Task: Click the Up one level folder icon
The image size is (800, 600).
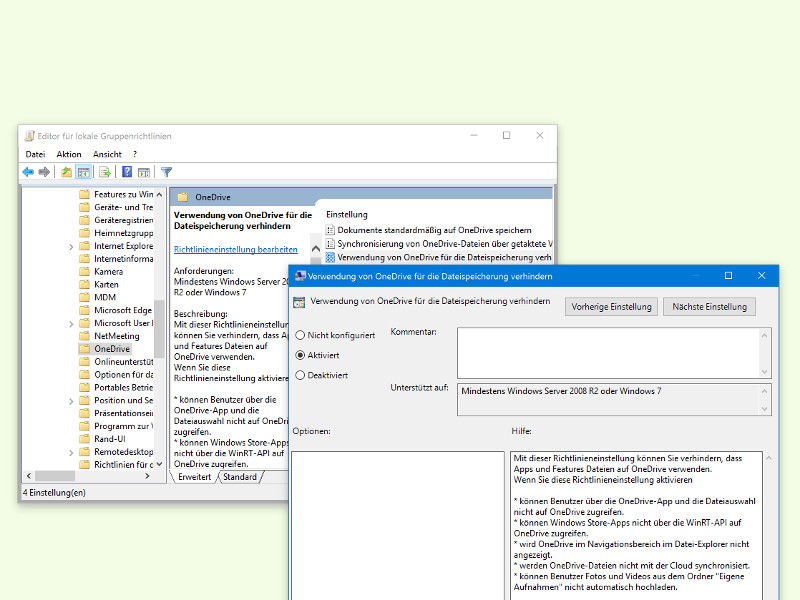Action: coord(66,172)
